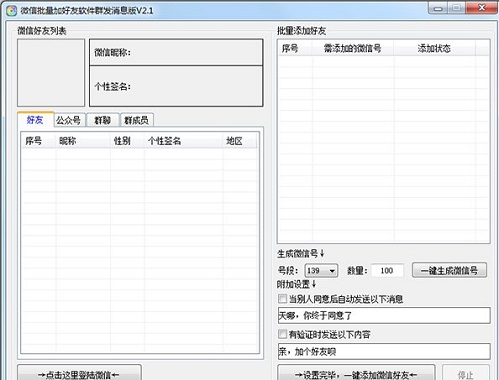Switch to the 群成员 tab
Screen dimensions: 499x380
[x=137, y=120]
